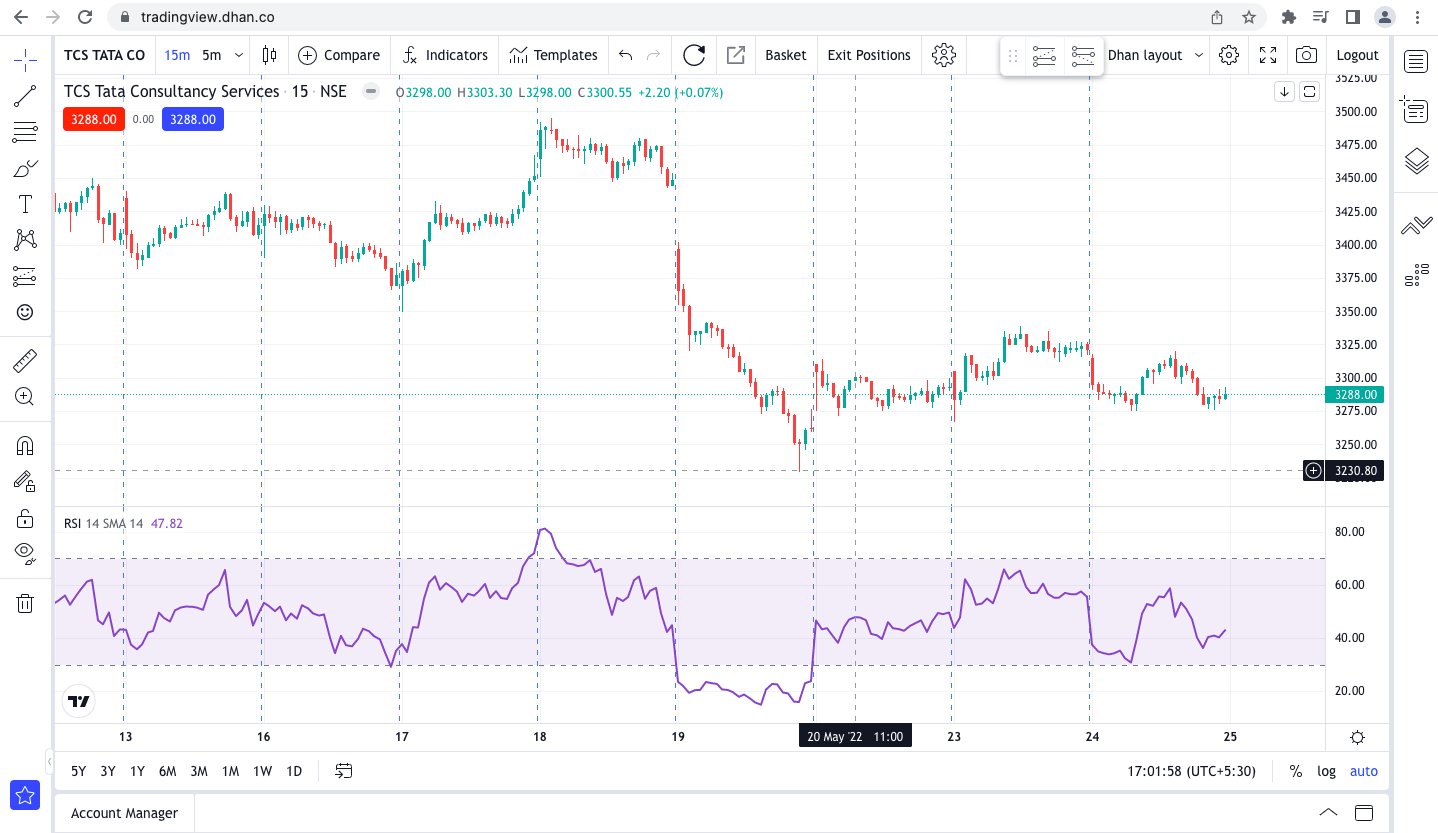
Task: Open the TCS TATA CO symbol search
Action: pyautogui.click(x=104, y=55)
